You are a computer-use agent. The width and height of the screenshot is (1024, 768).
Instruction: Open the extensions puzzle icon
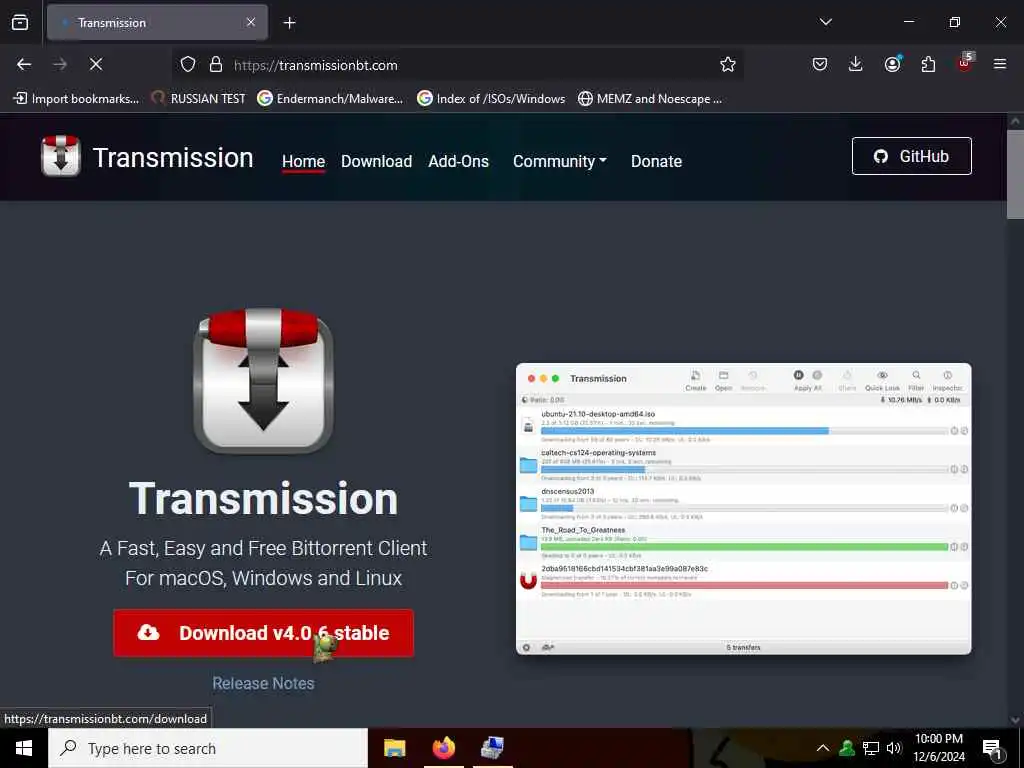pyautogui.click(x=928, y=64)
